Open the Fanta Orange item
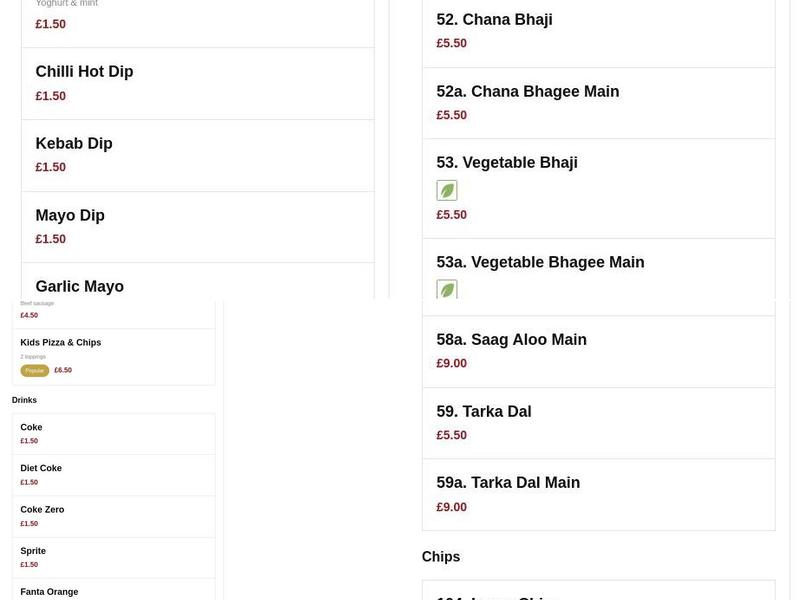 pos(47,591)
